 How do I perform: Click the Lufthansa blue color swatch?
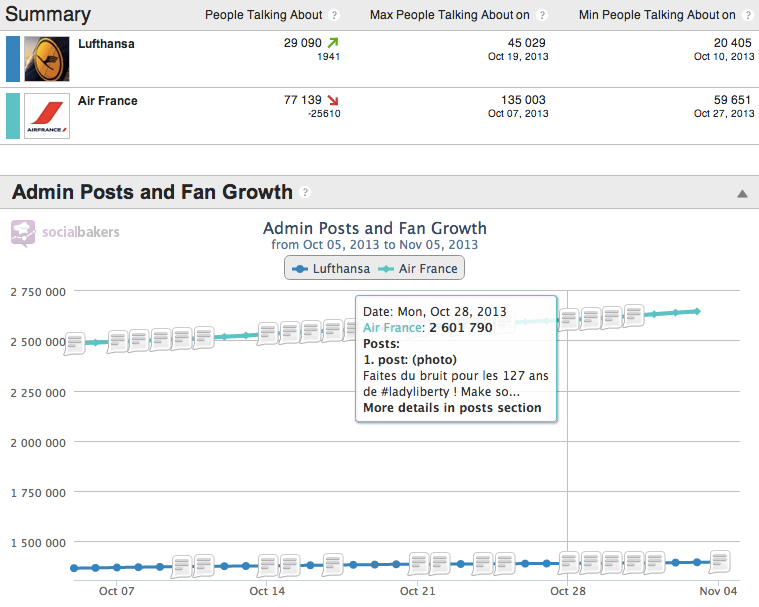pyautogui.click(x=13, y=59)
